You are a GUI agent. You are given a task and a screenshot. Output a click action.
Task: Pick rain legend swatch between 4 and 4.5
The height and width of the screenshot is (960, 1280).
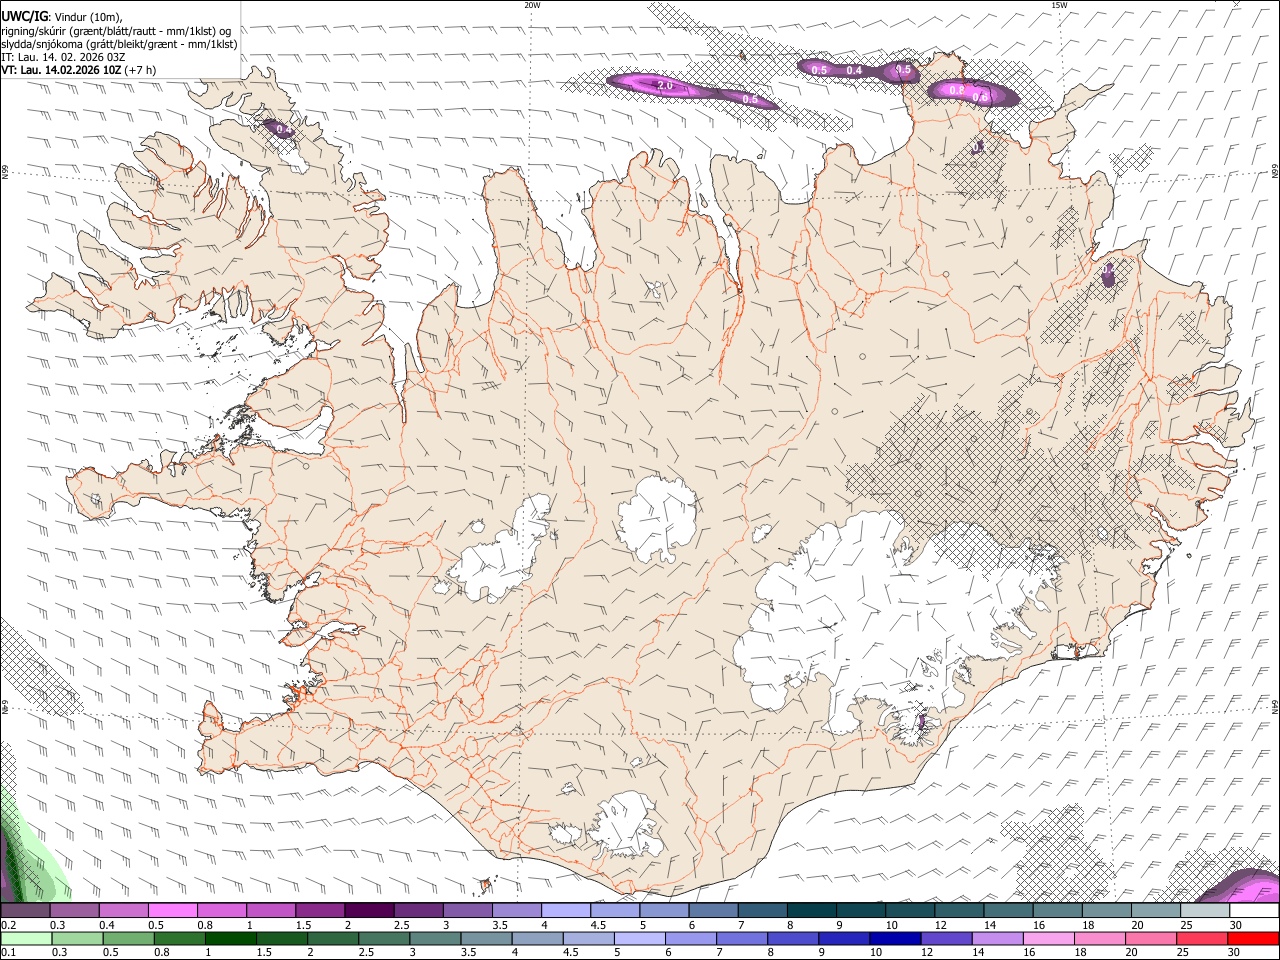coord(537,938)
